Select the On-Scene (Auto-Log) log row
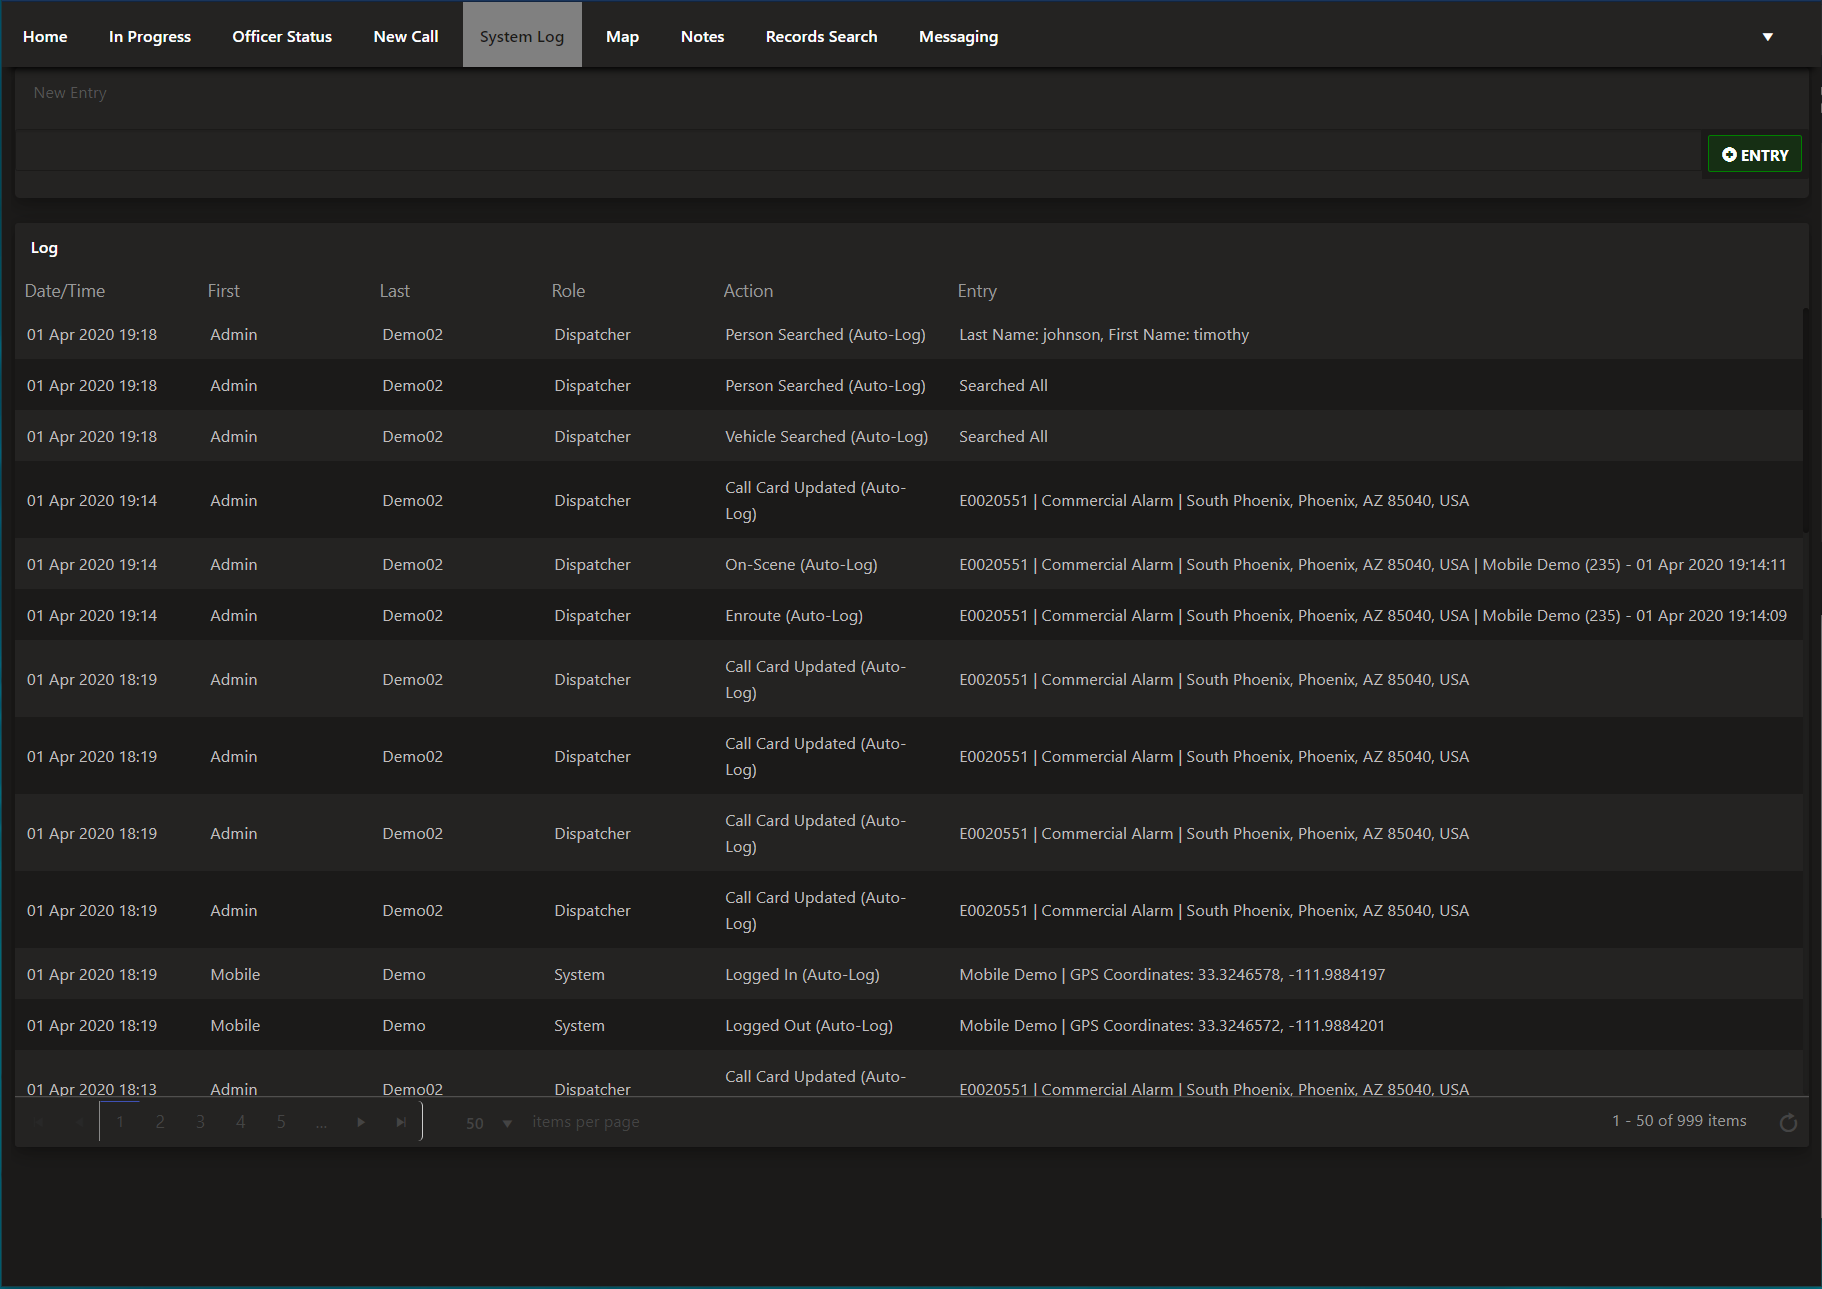Screen dimensions: 1822x1289 (800, 565)
